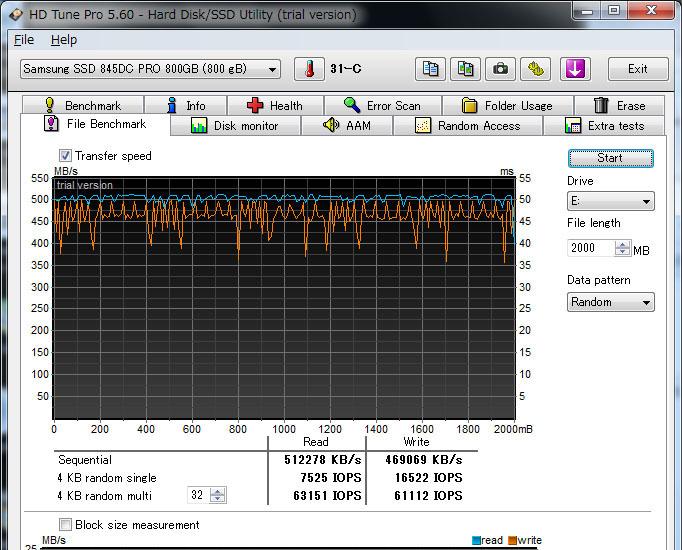
Task: Switch to the Disk monitor tab
Action: pos(234,126)
